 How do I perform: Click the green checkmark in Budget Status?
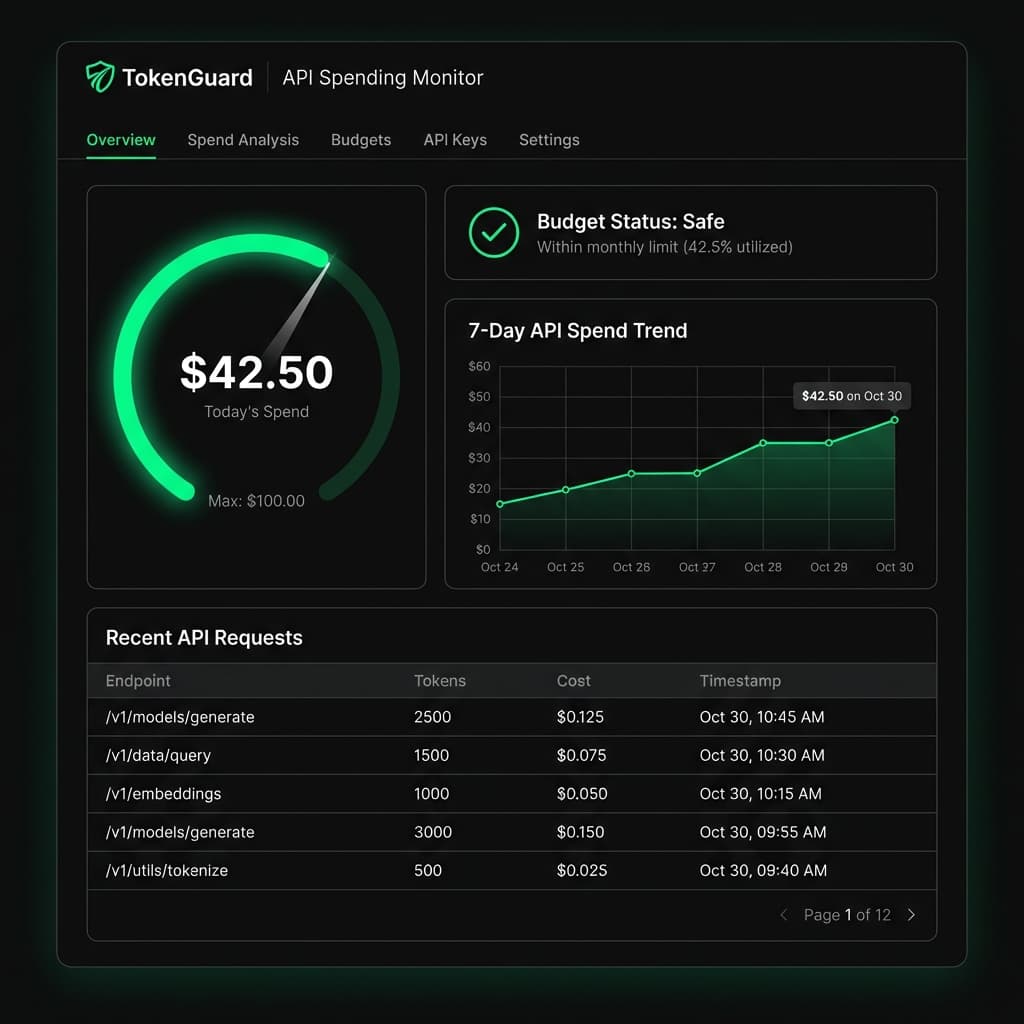pyautogui.click(x=492, y=233)
